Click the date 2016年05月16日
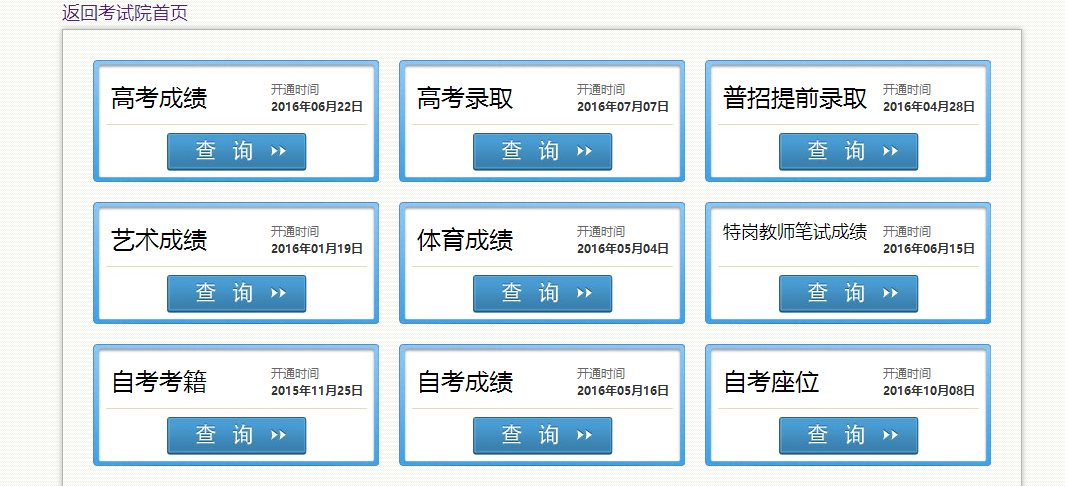This screenshot has height=486, width=1065. [x=624, y=390]
